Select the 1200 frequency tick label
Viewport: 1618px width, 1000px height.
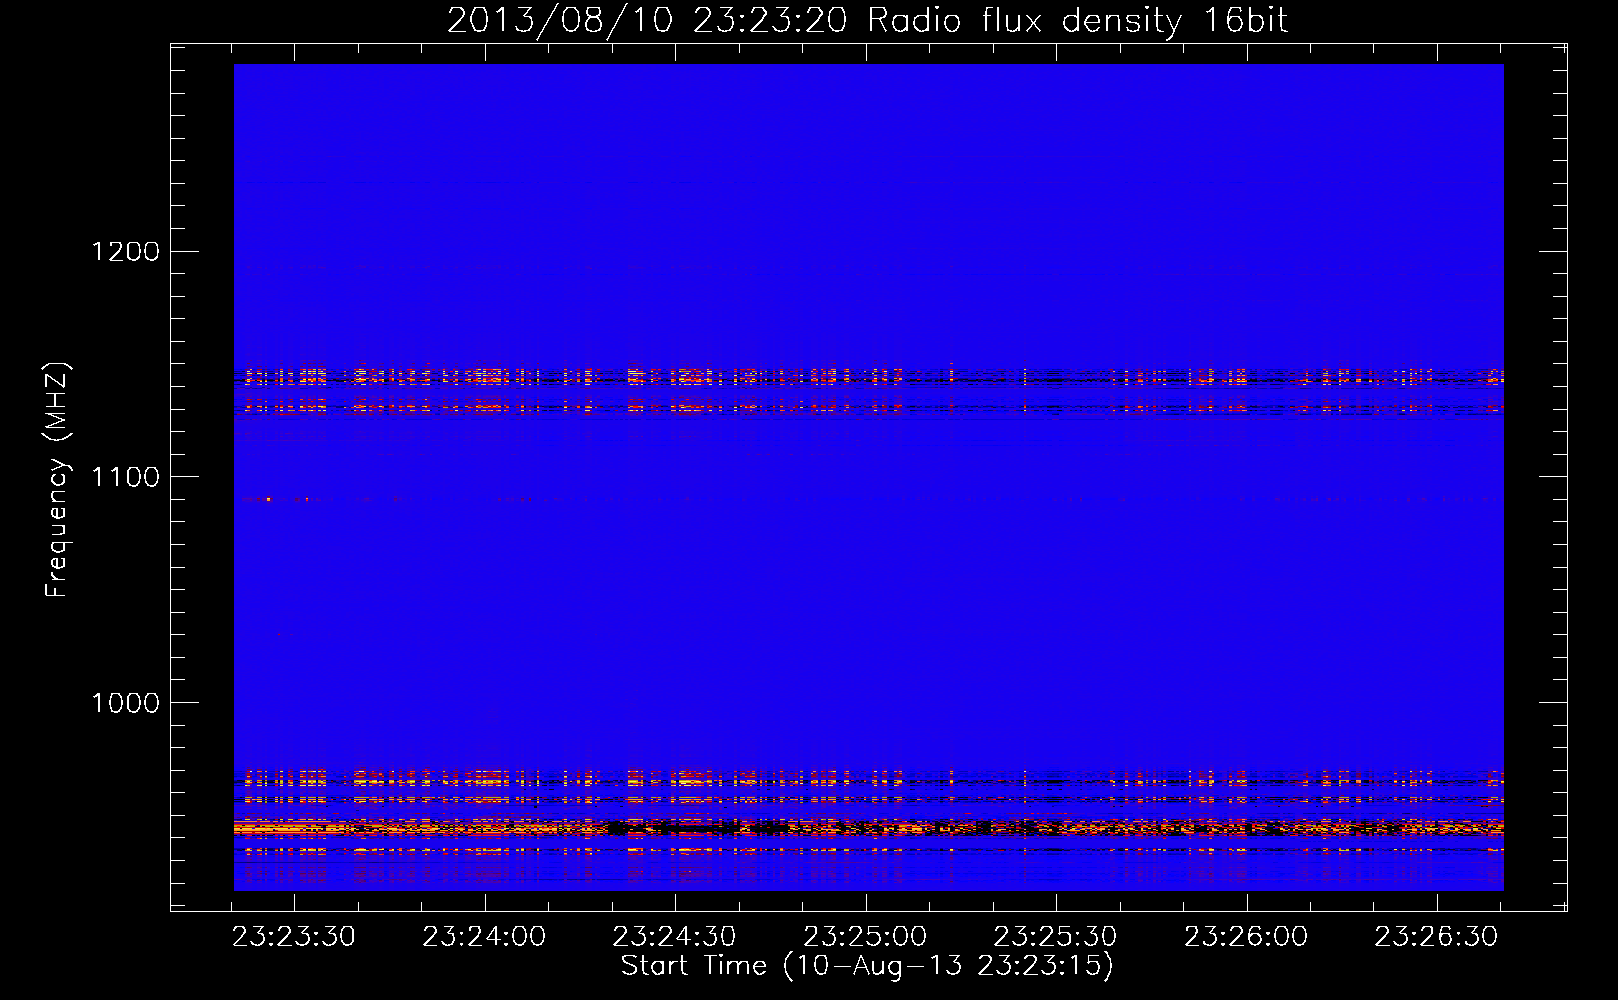(x=125, y=251)
